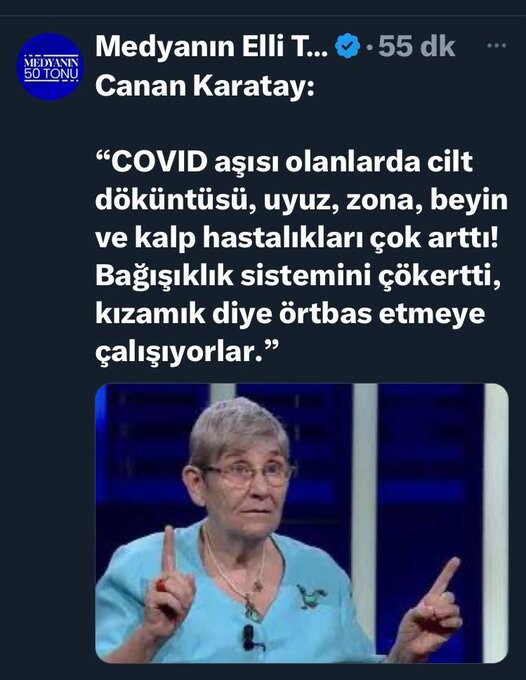Click the word COVID in the tweet
The height and width of the screenshot is (680, 526).
[159, 161]
